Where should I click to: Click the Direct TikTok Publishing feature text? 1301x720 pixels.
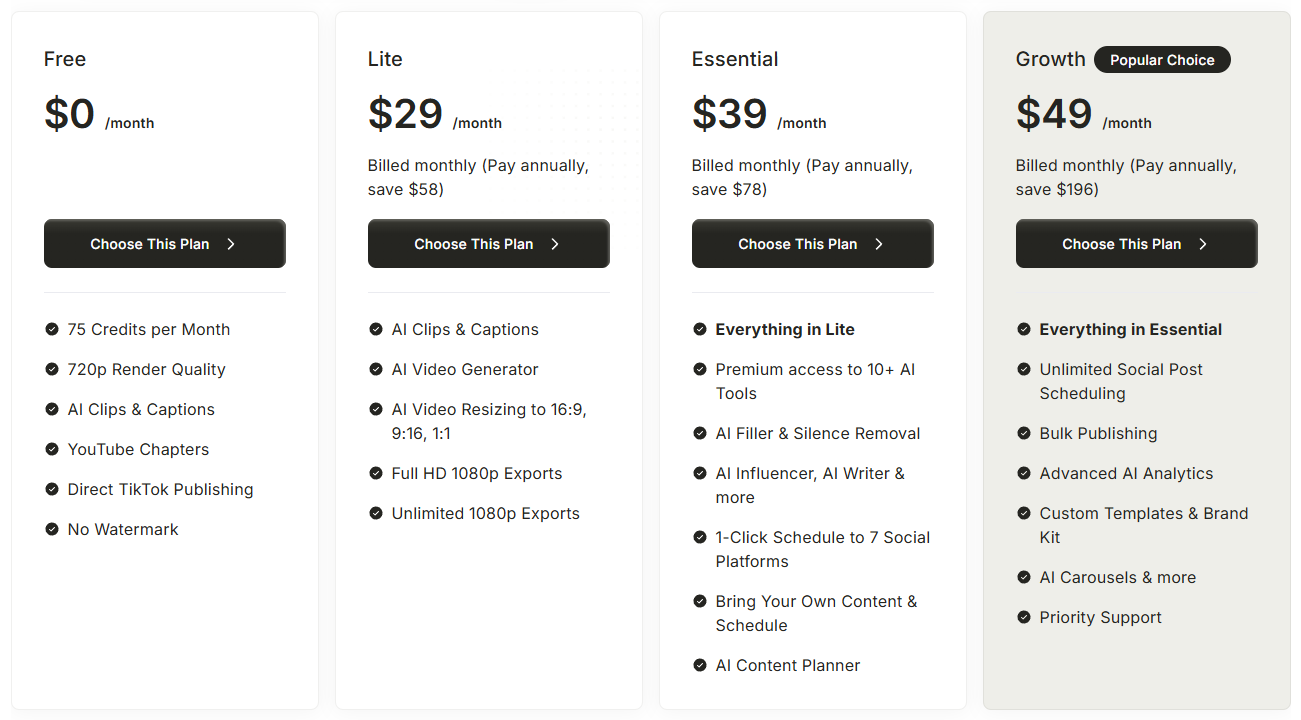[160, 489]
